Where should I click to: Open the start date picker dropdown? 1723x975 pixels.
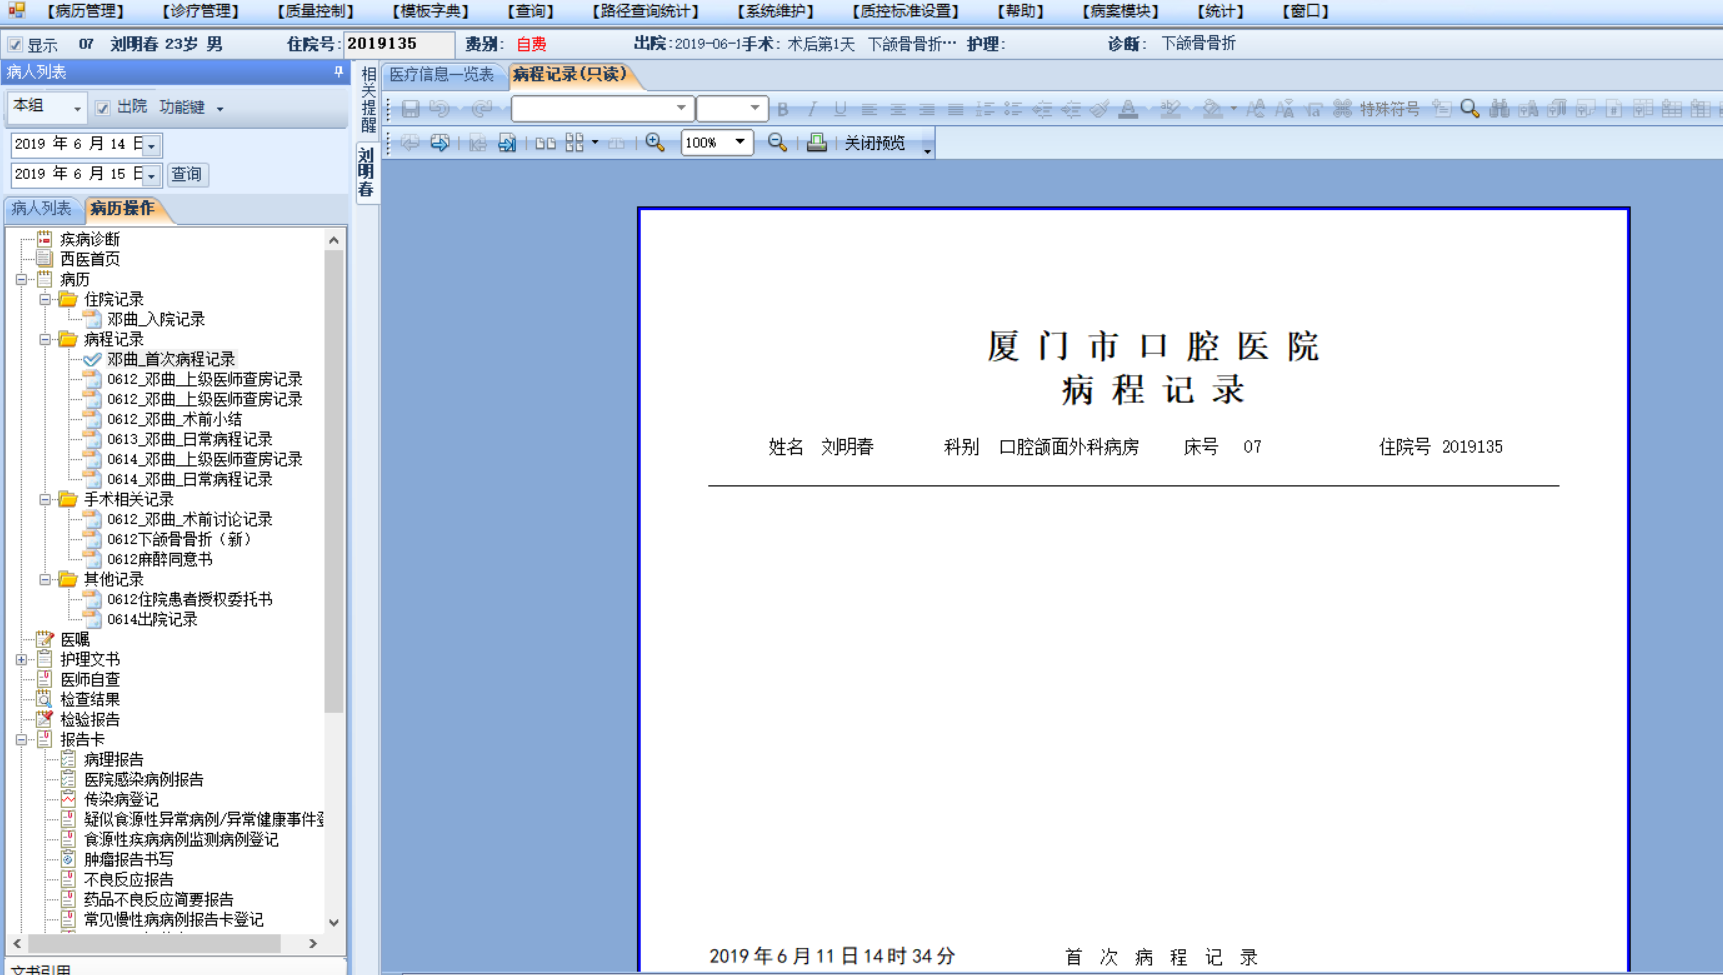click(x=152, y=145)
